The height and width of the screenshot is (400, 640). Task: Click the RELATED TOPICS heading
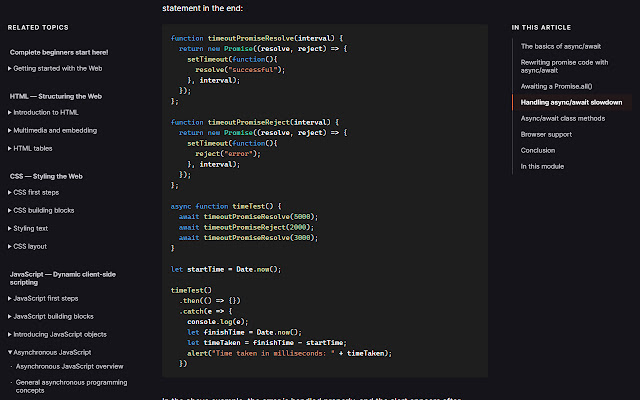(x=38, y=27)
